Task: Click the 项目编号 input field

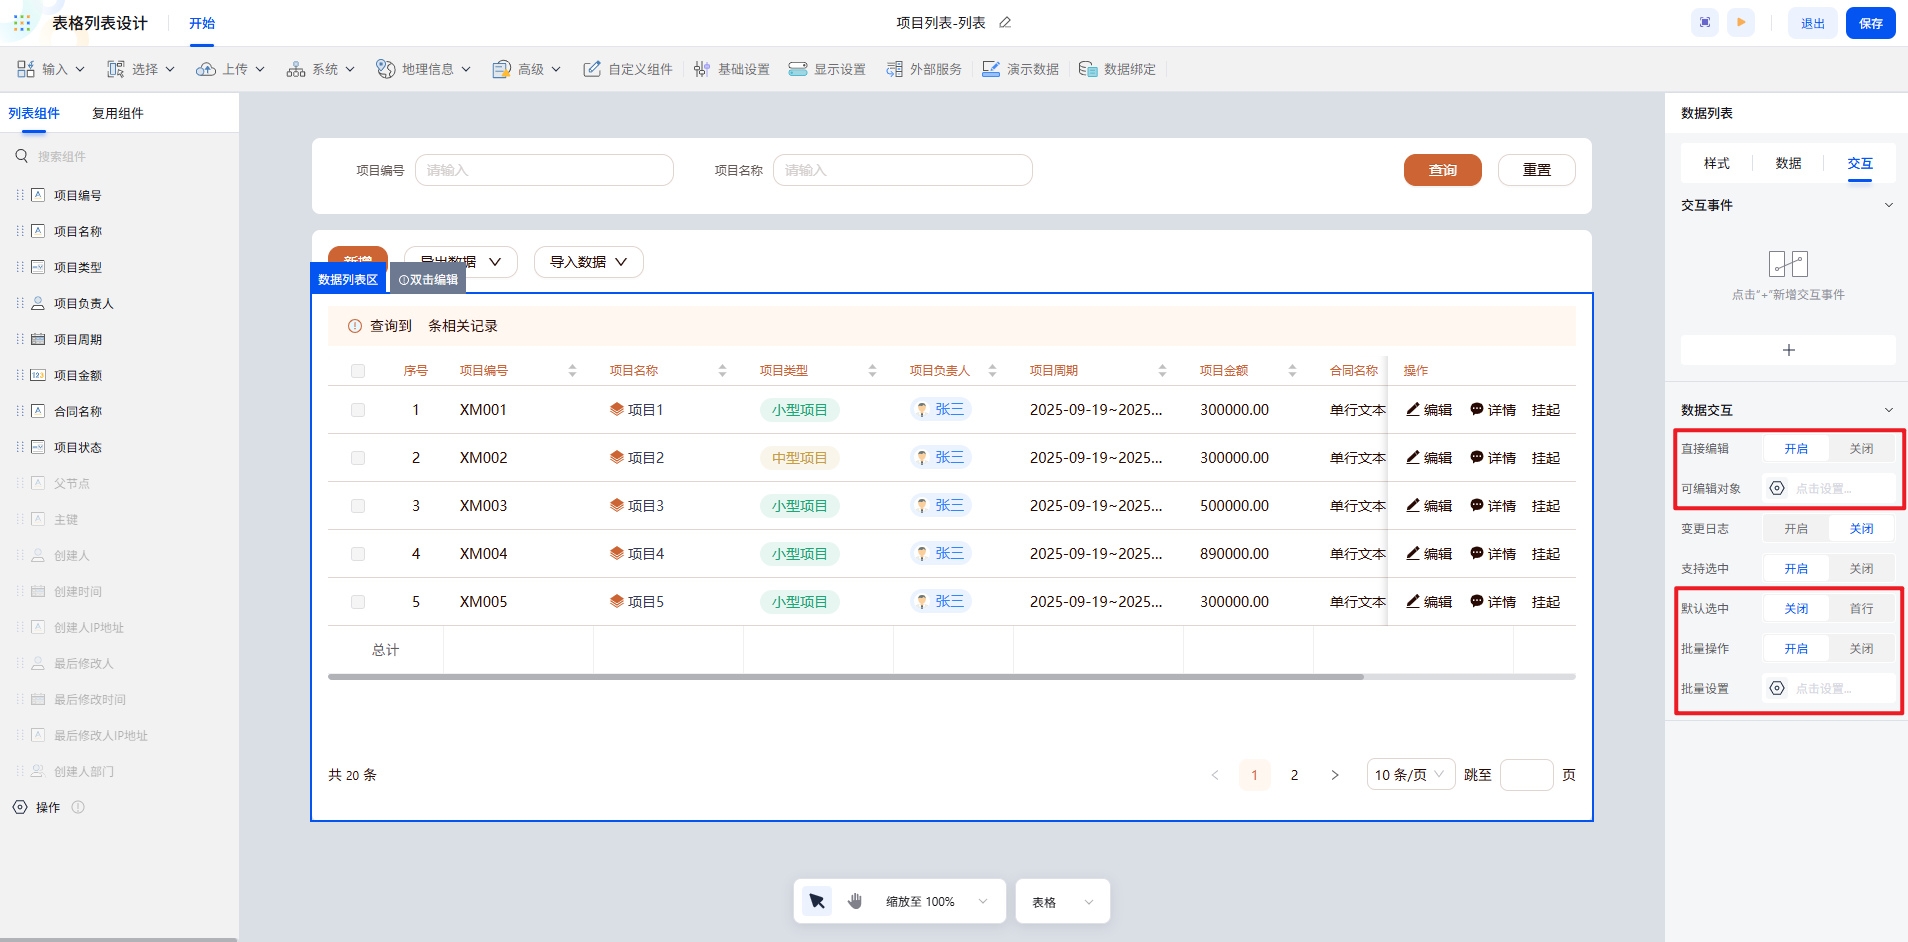Action: tap(544, 170)
